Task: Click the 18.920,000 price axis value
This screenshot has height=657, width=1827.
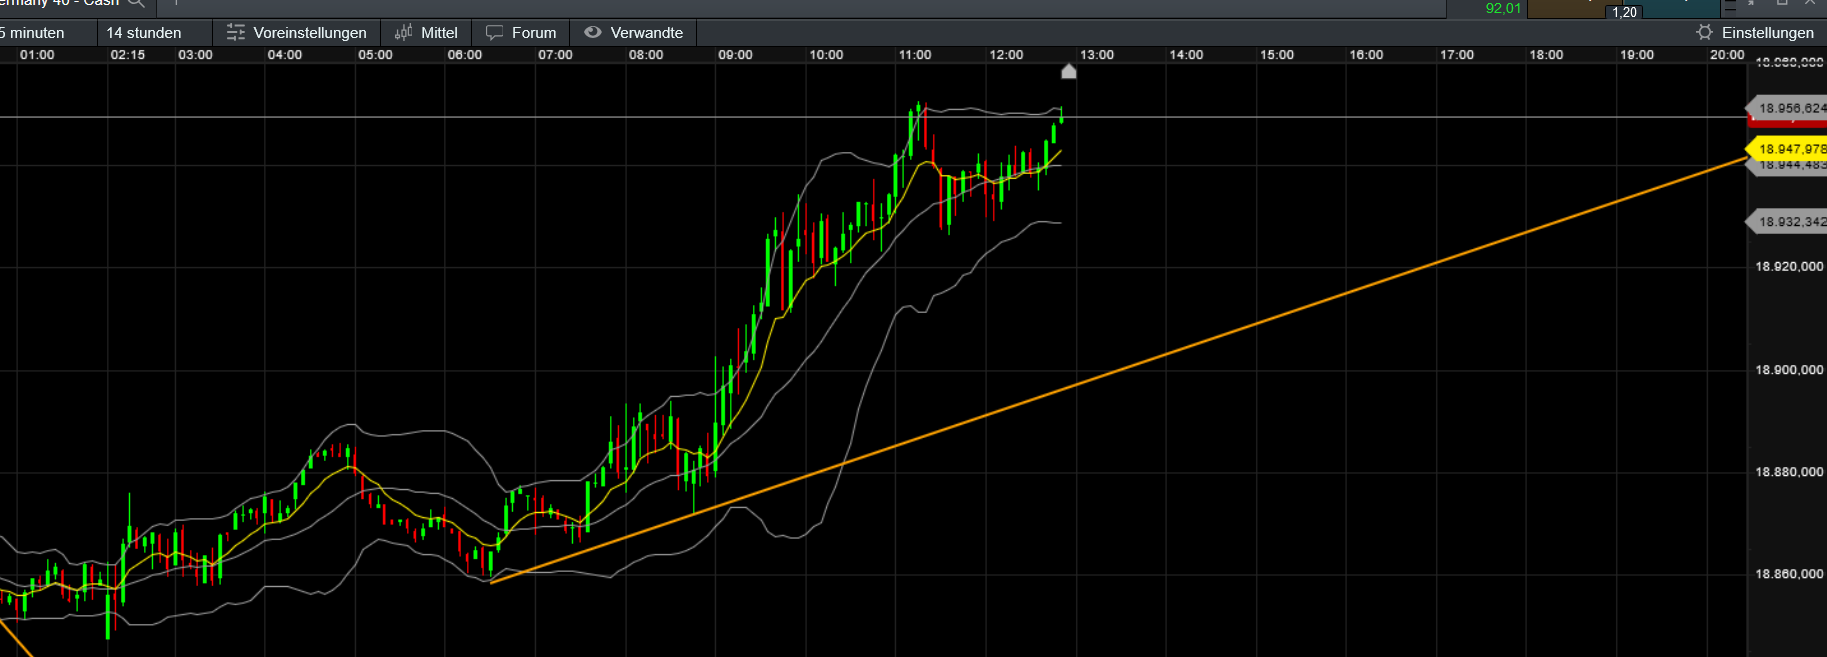Action: click(x=1790, y=267)
